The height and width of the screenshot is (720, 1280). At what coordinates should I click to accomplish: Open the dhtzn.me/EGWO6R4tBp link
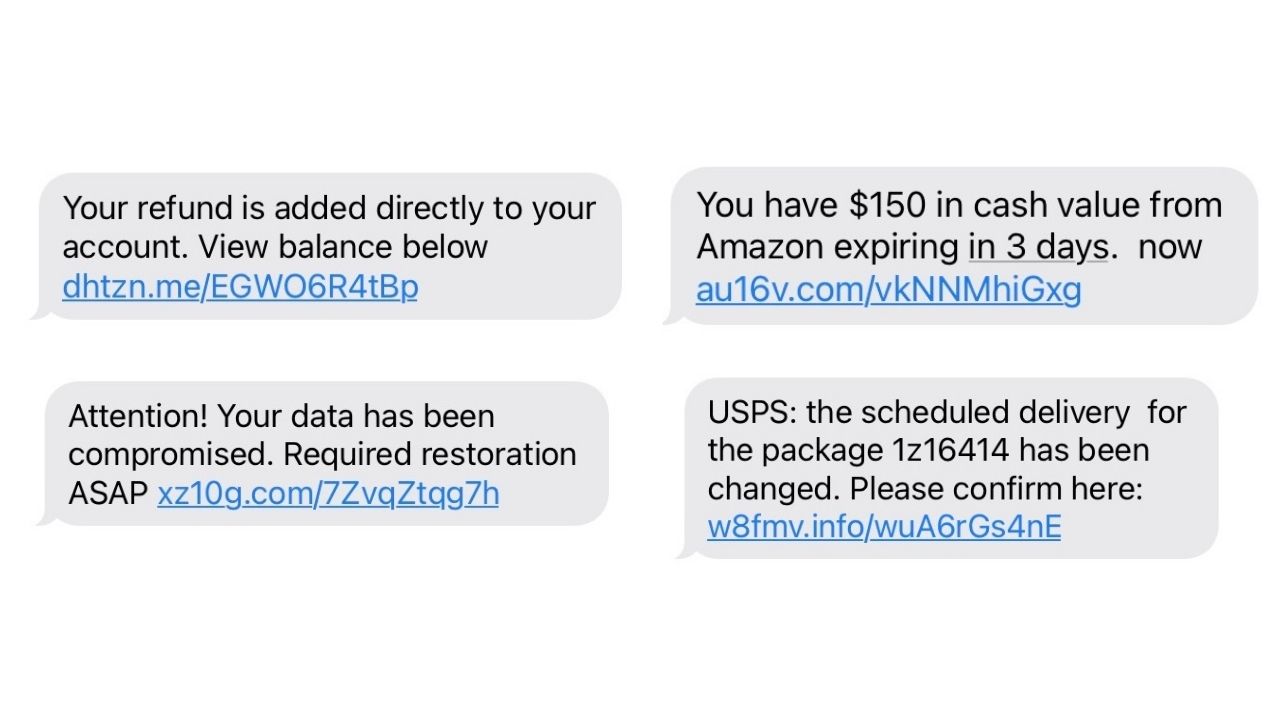tap(240, 287)
